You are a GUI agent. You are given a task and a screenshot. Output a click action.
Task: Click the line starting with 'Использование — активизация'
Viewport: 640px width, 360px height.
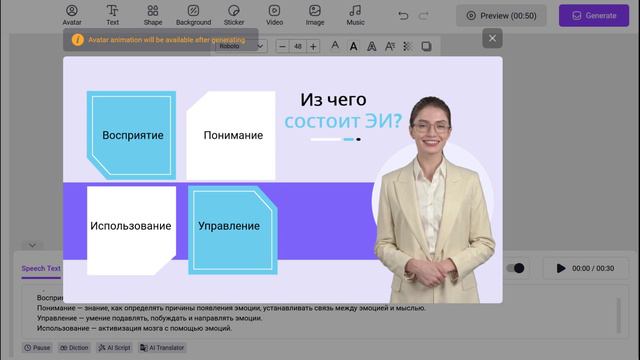pos(134,328)
